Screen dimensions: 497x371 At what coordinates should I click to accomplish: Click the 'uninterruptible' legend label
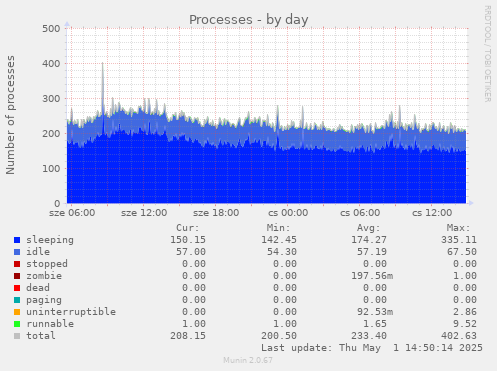[x=71, y=312]
